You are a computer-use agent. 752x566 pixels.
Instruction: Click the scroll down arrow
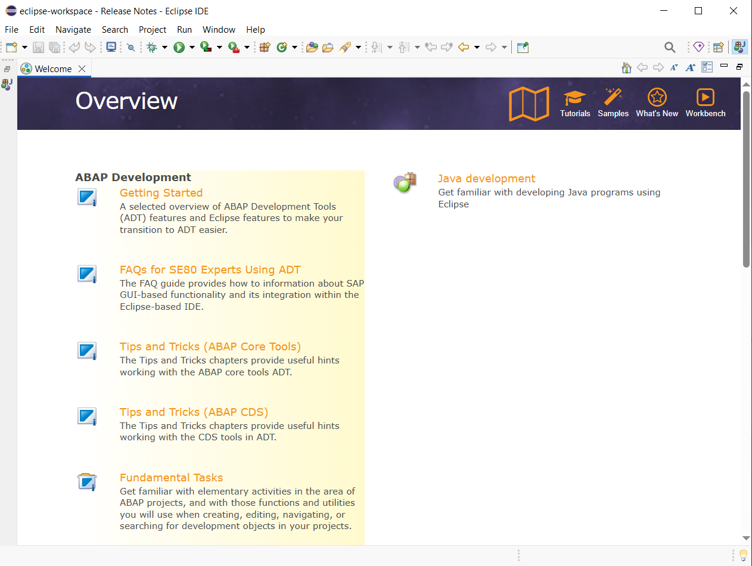746,538
